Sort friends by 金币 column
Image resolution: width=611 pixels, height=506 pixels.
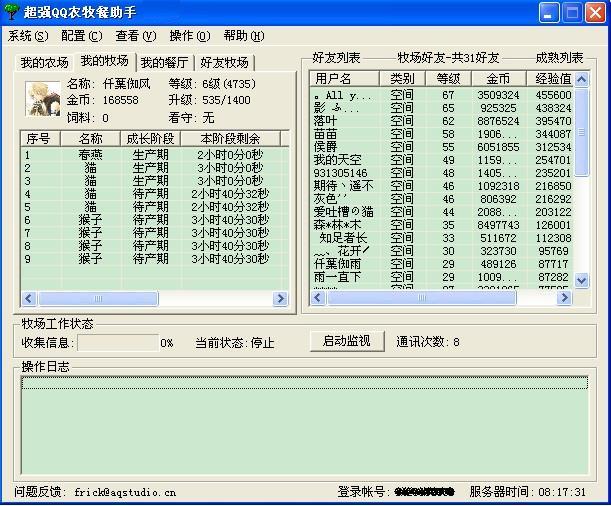coord(498,79)
